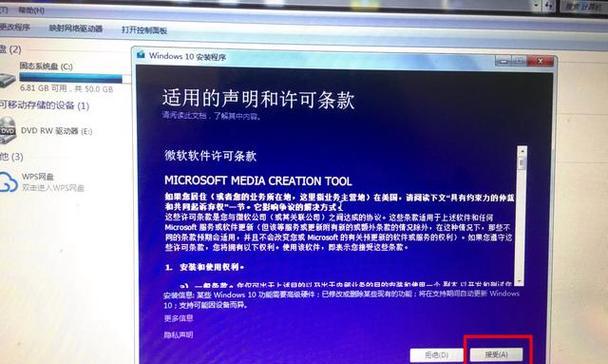Minimize the Windows 10 安装程序 window
This screenshot has width=608, height=364.
tap(504, 61)
